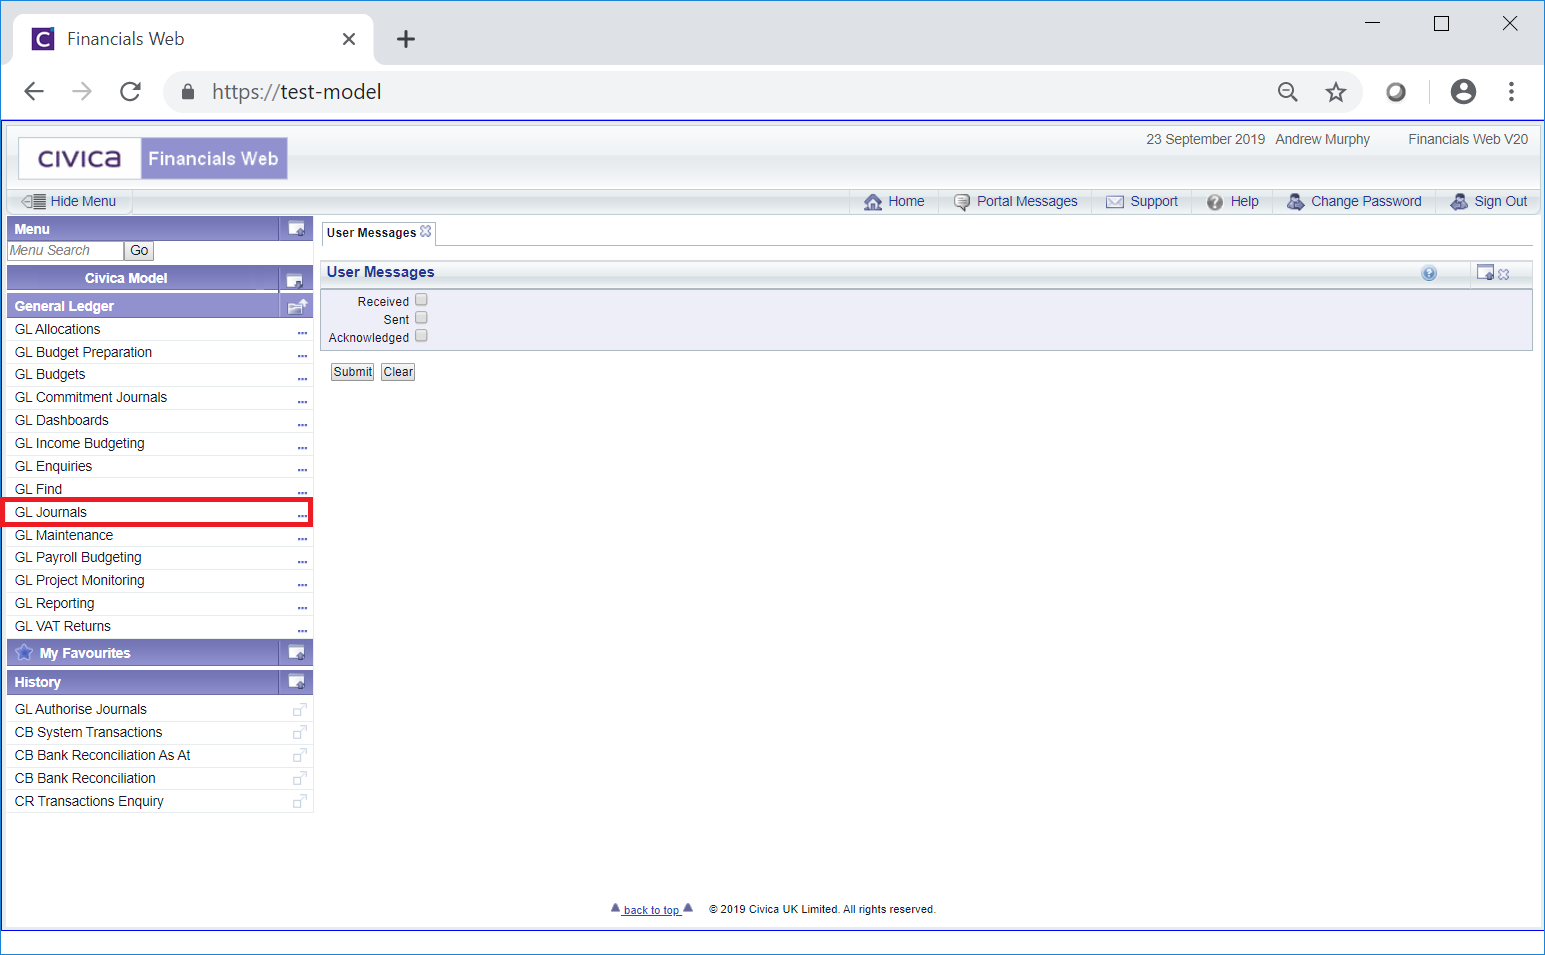
Task: Expand GL Reporting submenu dots
Action: coord(302,607)
